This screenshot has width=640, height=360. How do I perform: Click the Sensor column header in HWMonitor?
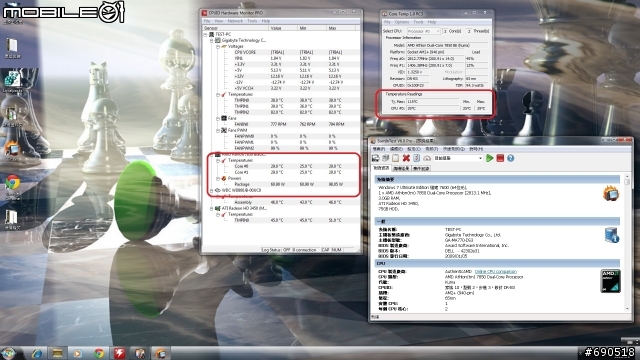(x=236, y=28)
